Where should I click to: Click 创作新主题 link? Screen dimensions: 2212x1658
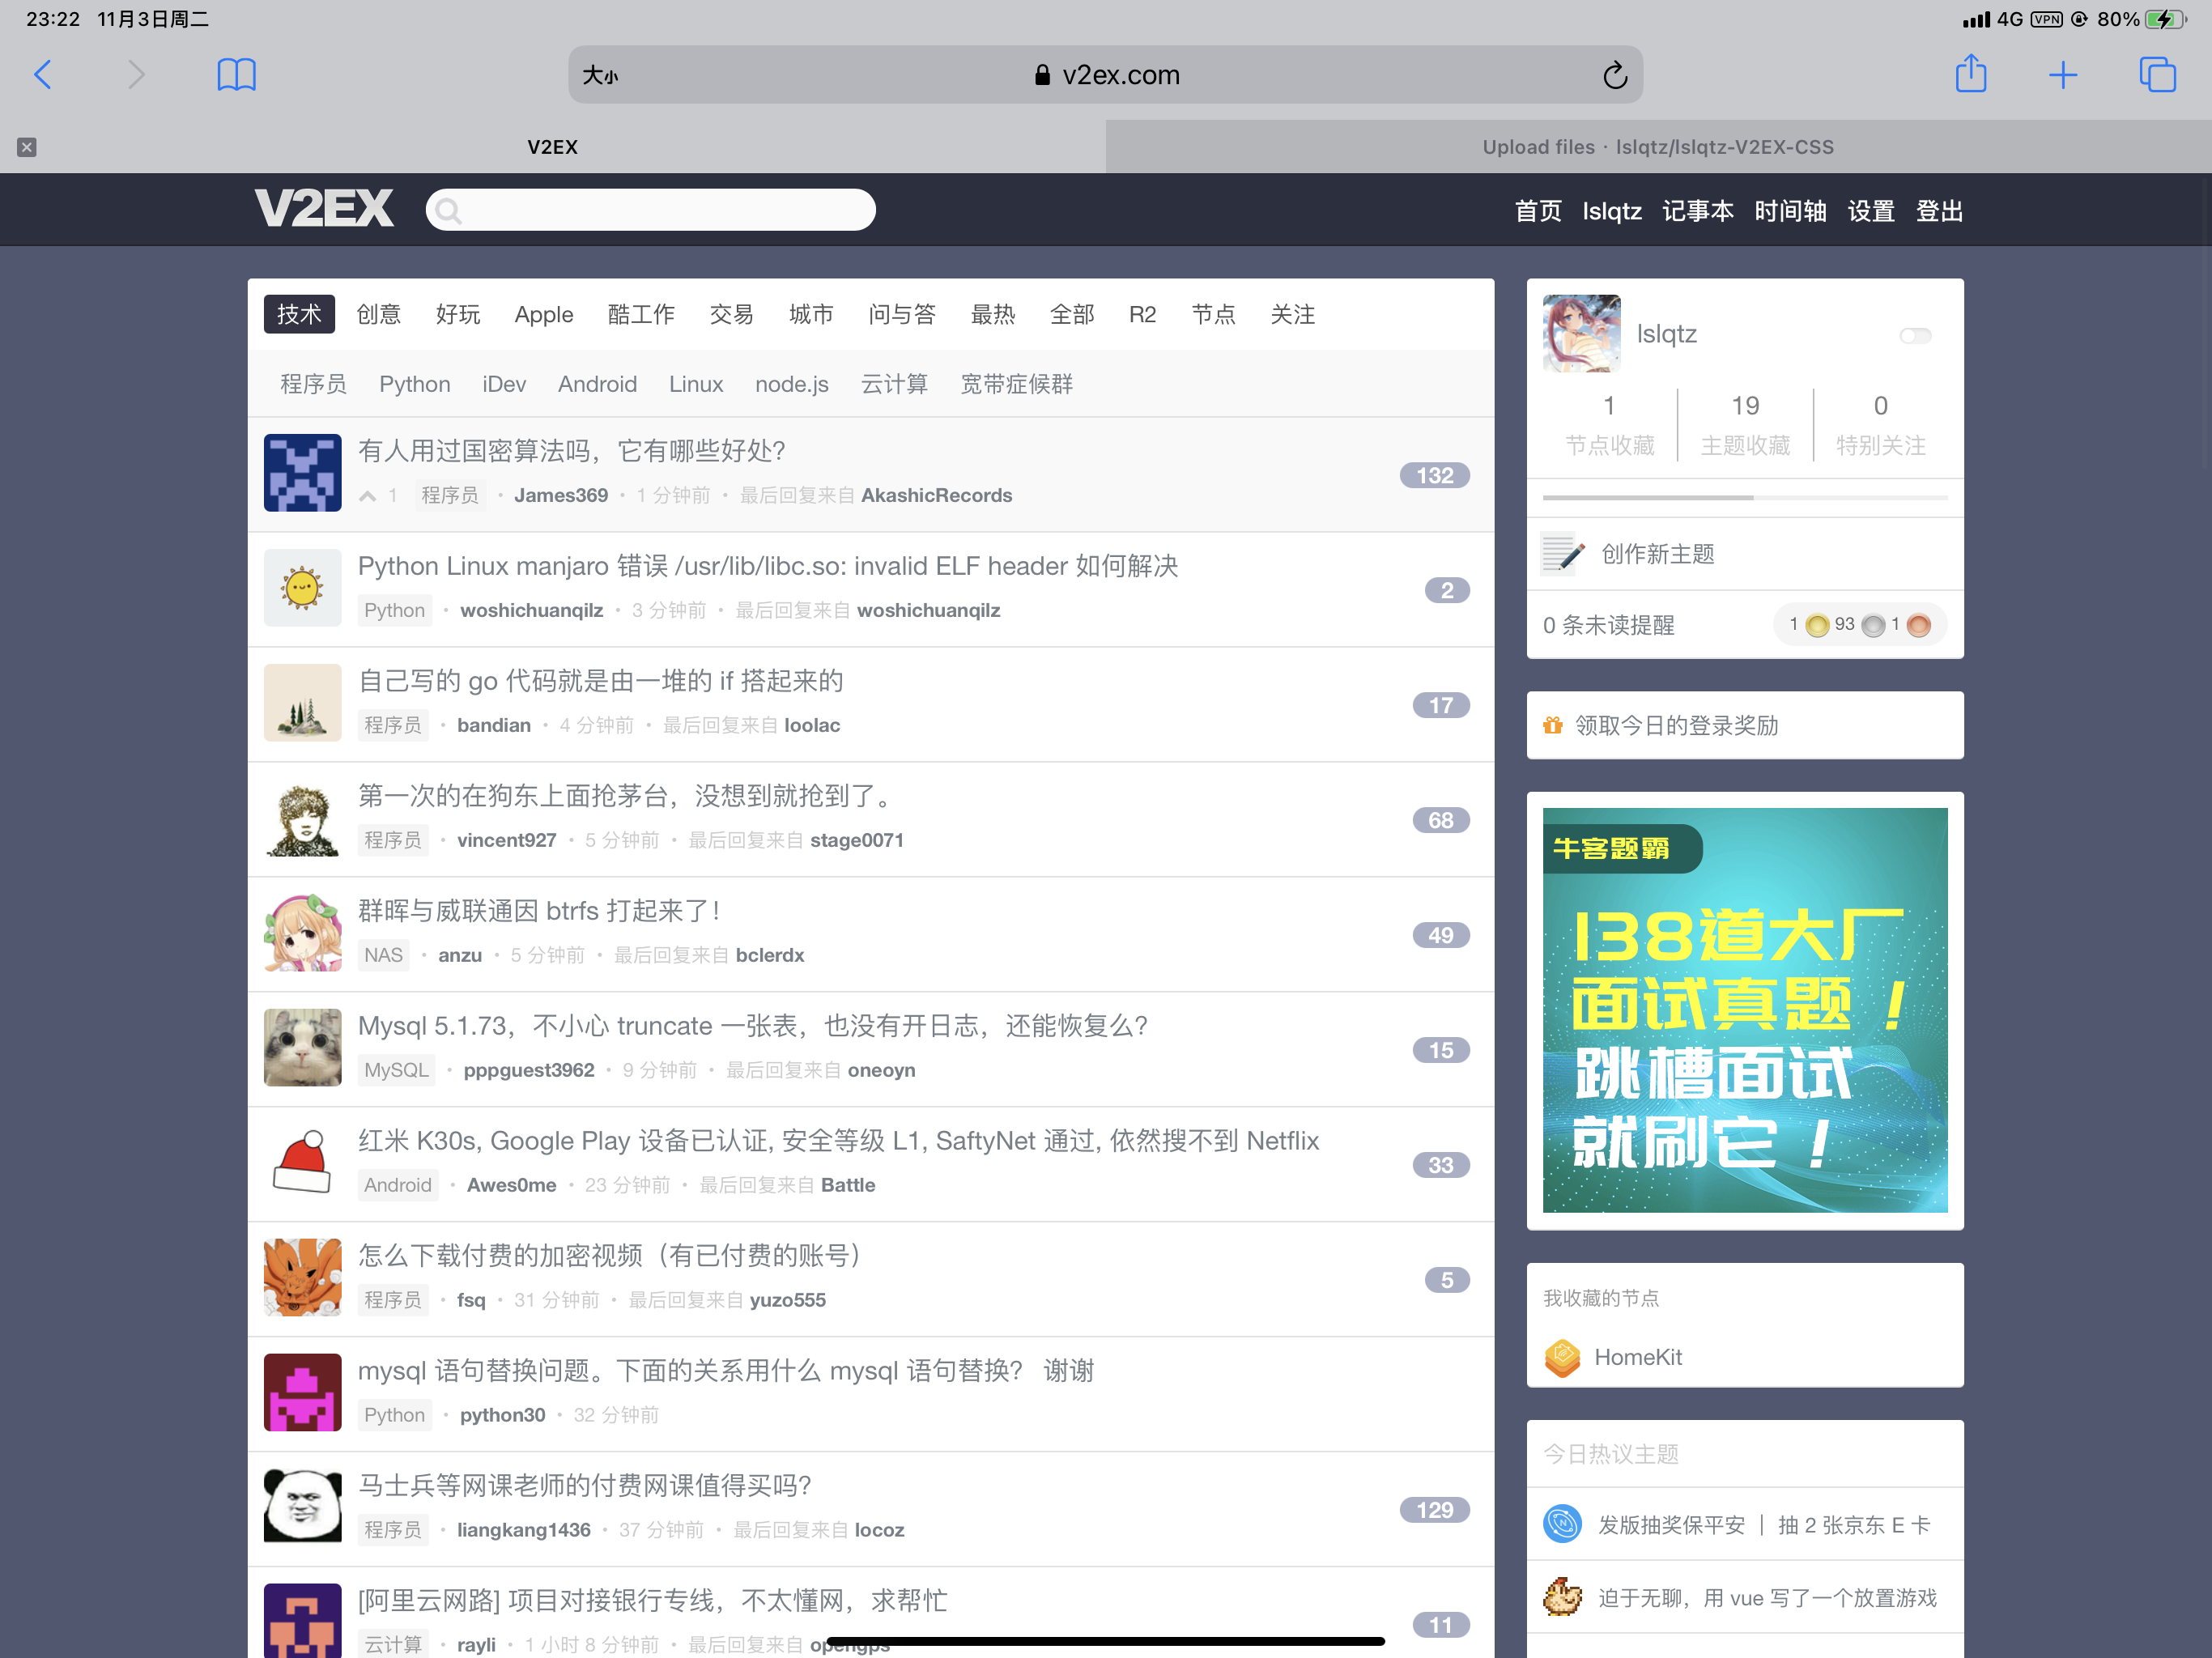click(x=1657, y=554)
